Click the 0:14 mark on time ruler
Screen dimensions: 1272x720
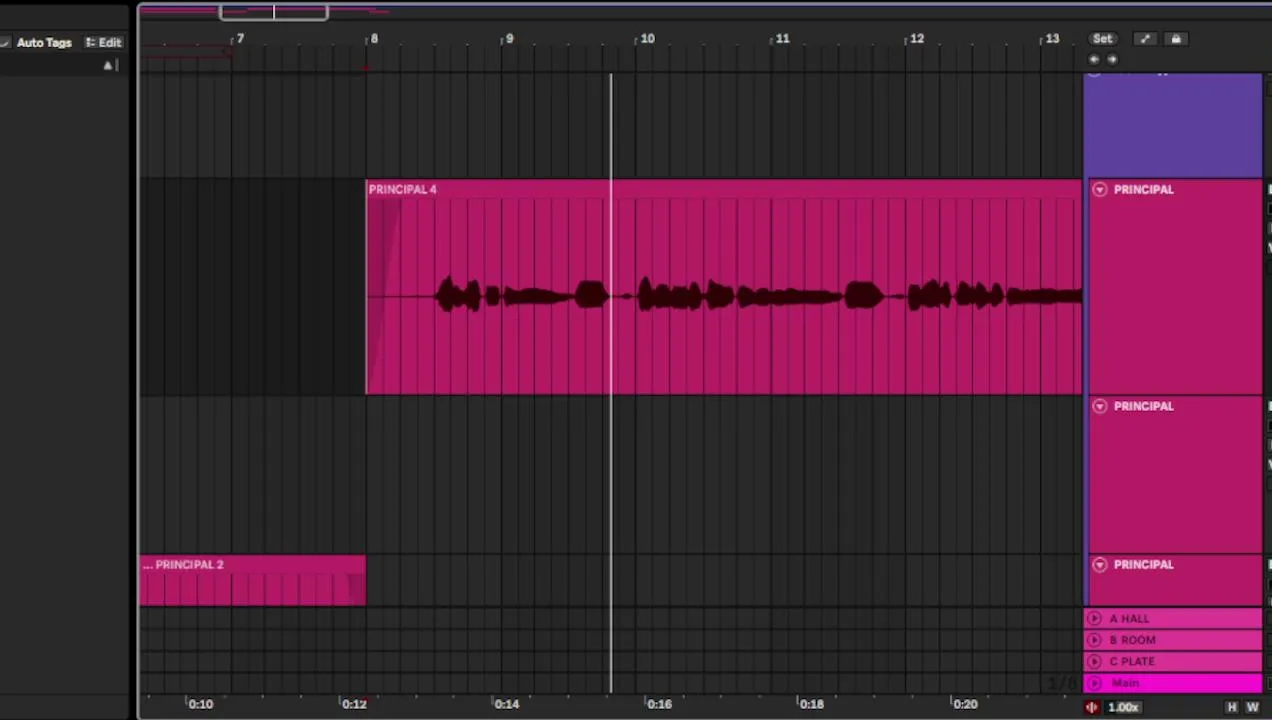click(x=506, y=704)
